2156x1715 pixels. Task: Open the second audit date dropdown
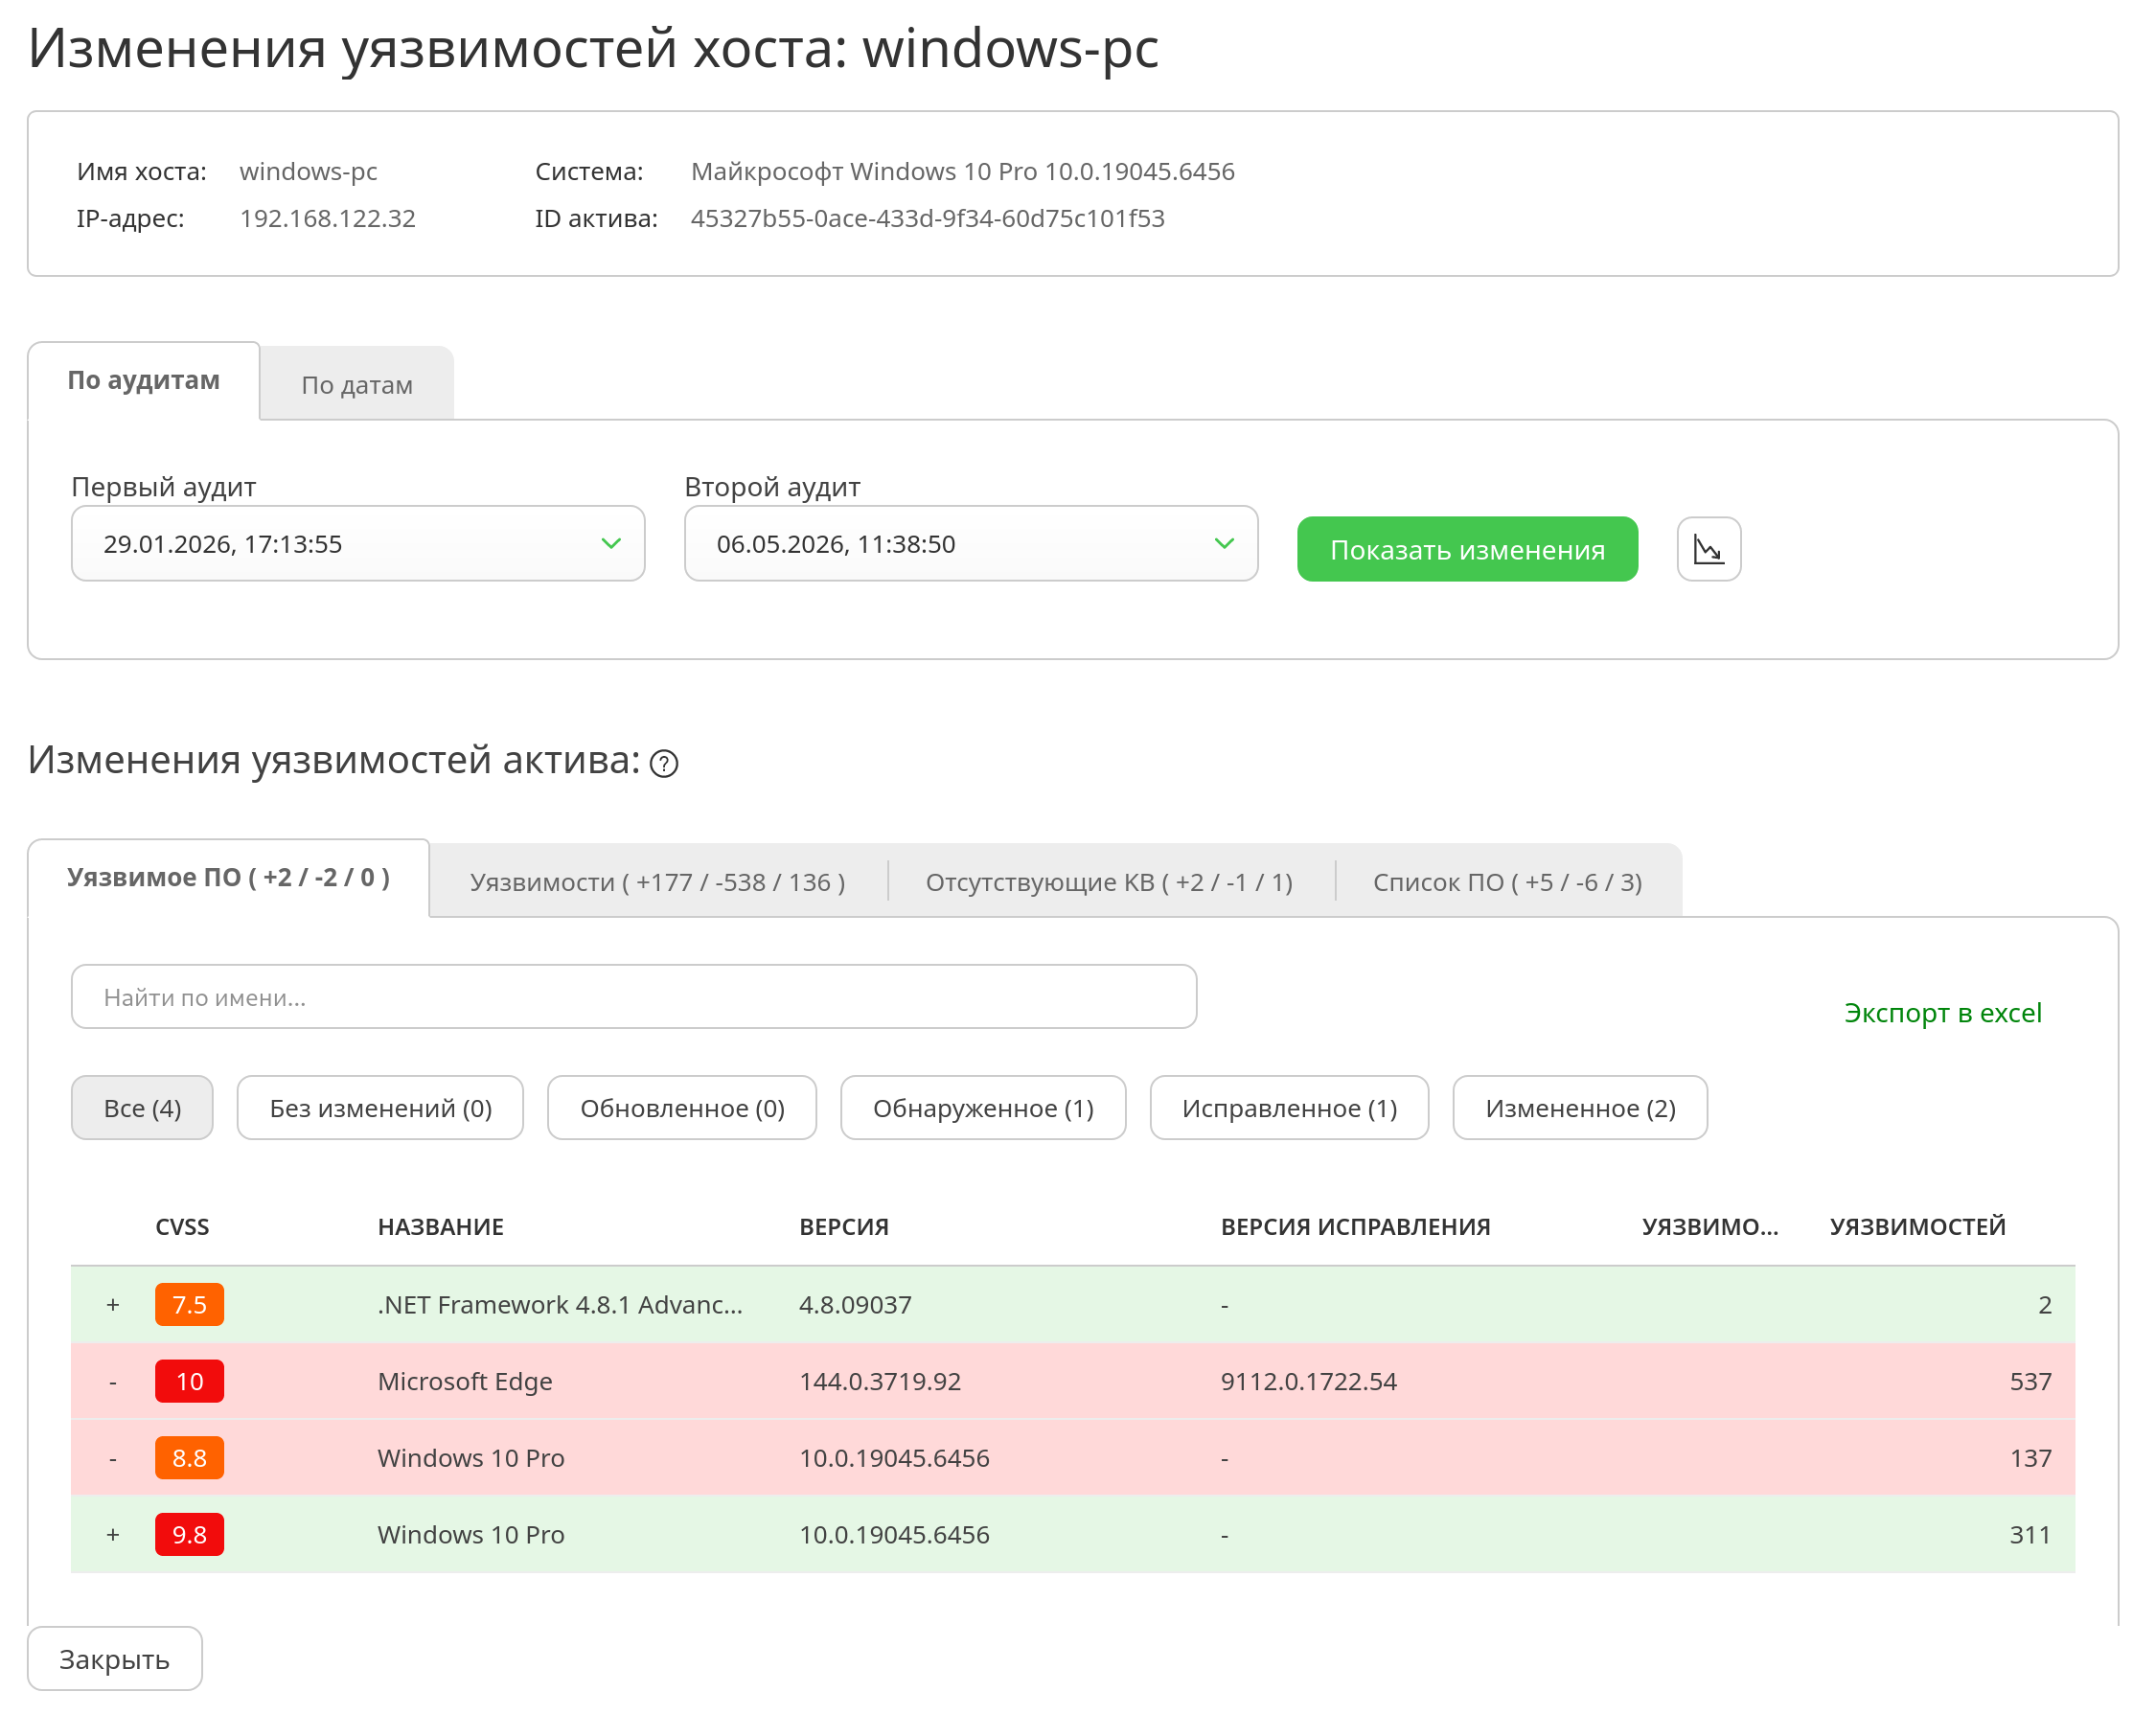971,543
